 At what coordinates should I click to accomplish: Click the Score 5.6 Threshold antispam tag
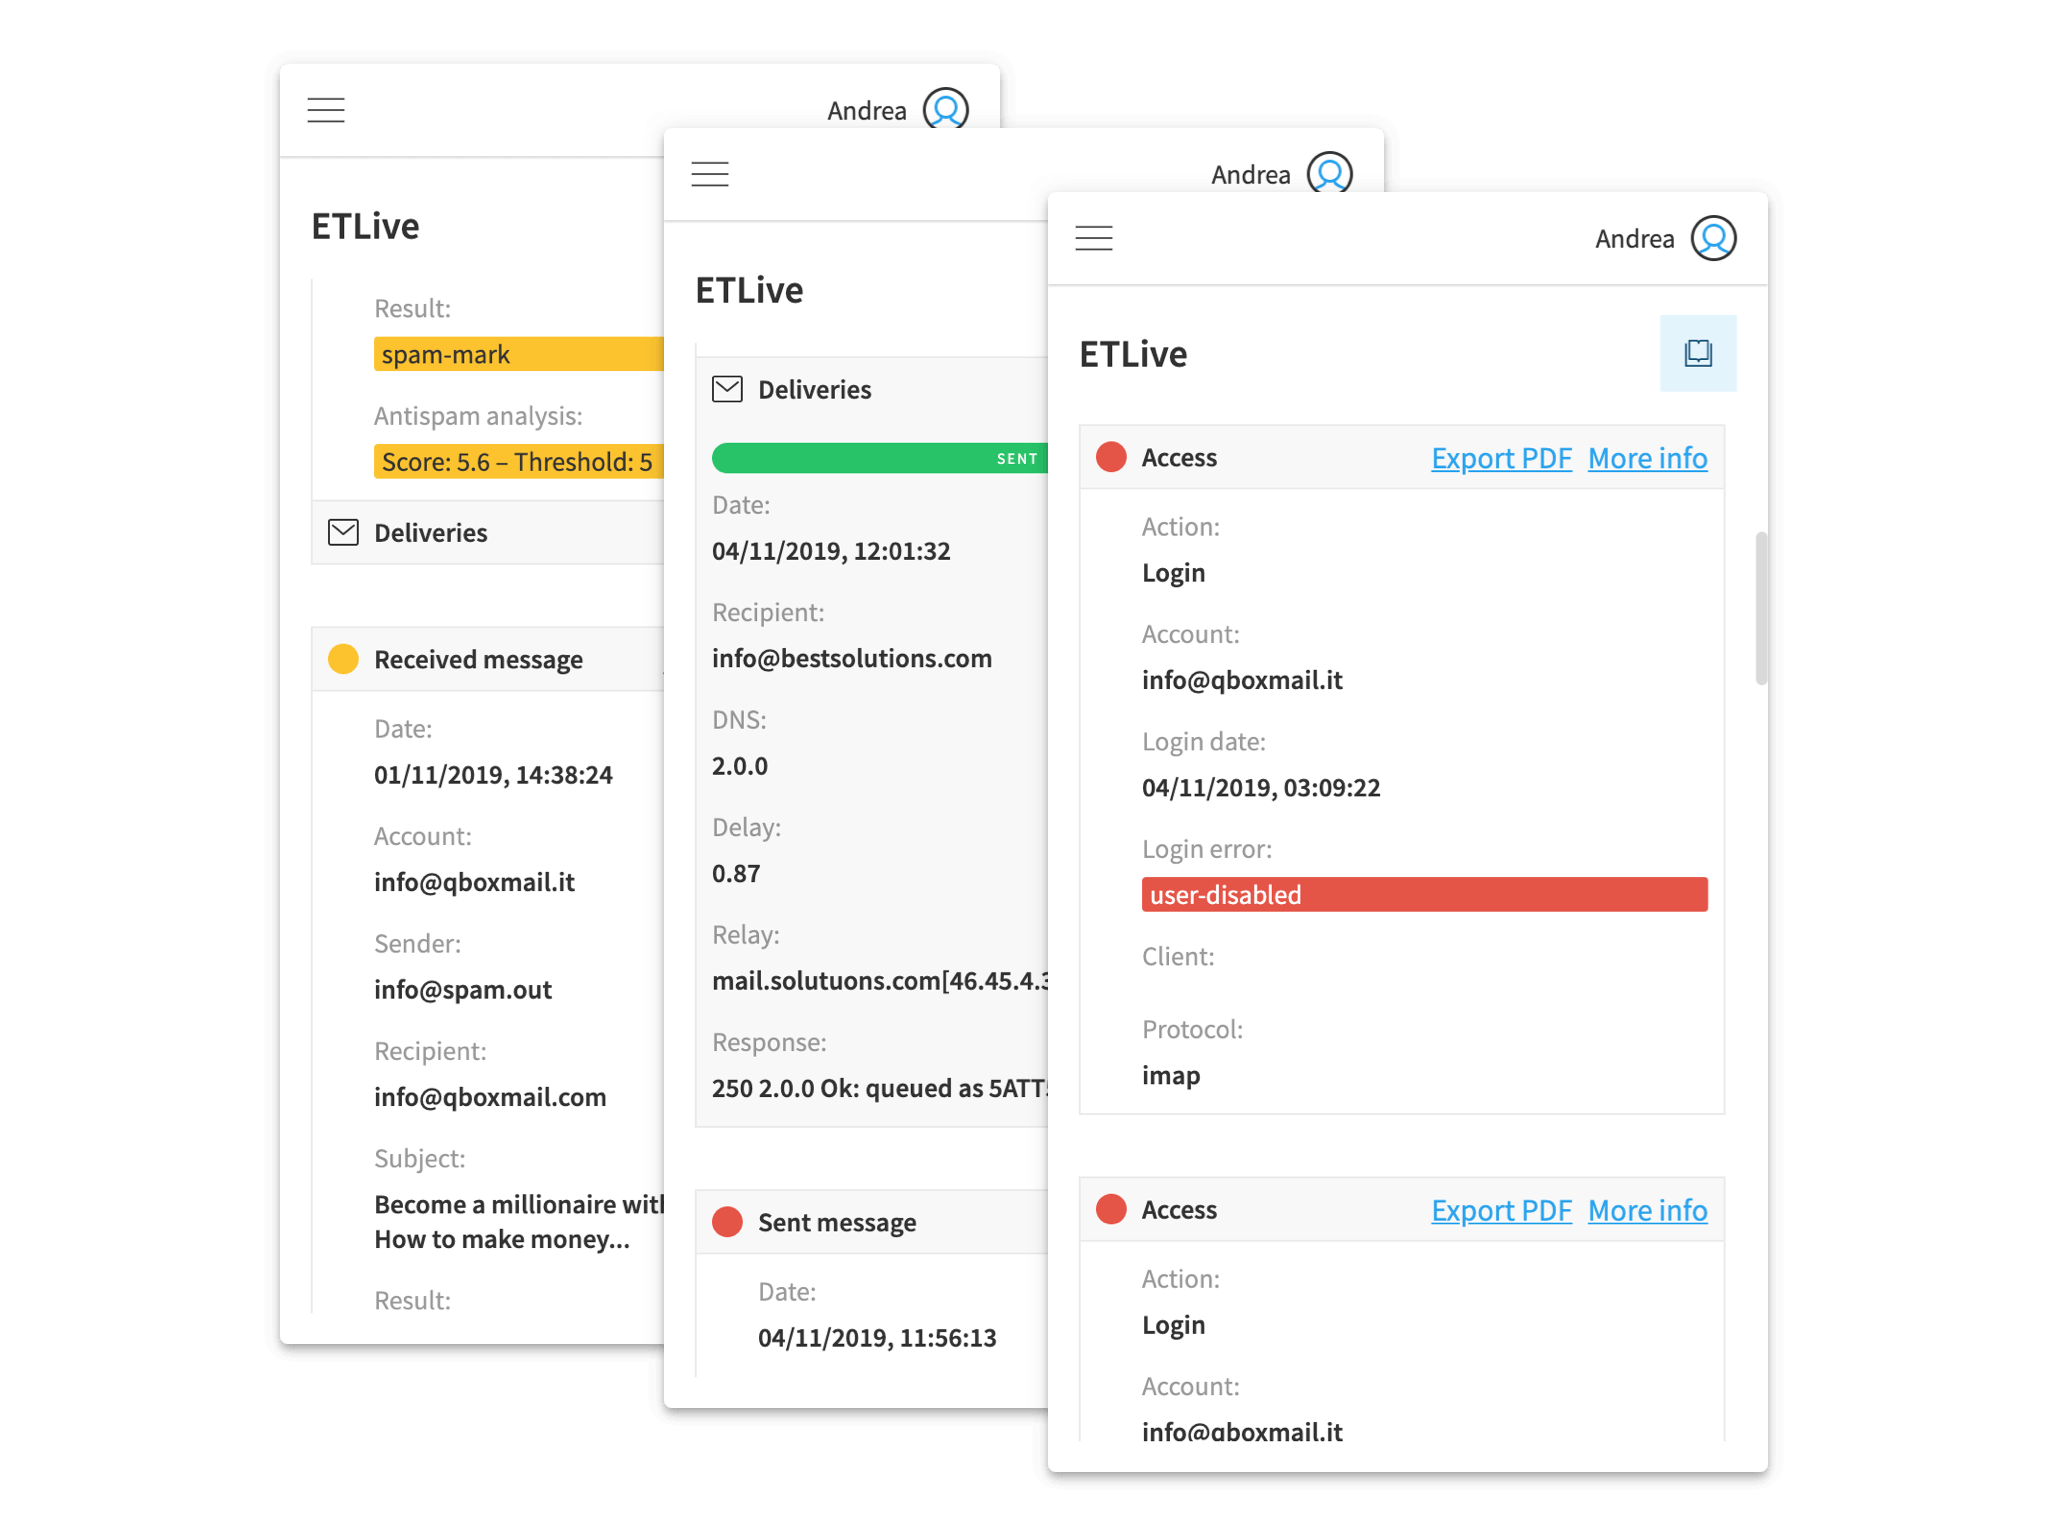click(x=518, y=461)
